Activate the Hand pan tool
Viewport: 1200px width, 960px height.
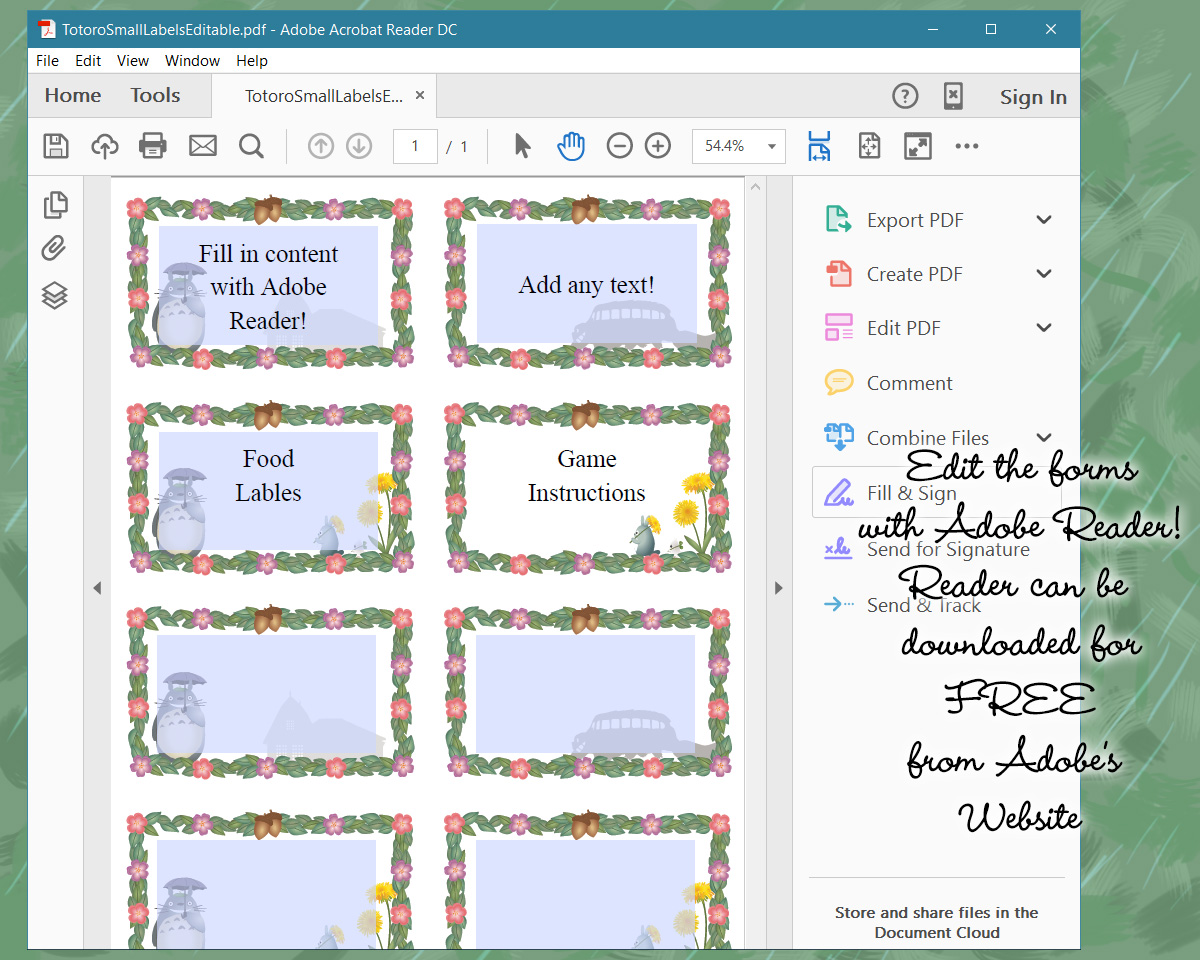click(x=570, y=146)
